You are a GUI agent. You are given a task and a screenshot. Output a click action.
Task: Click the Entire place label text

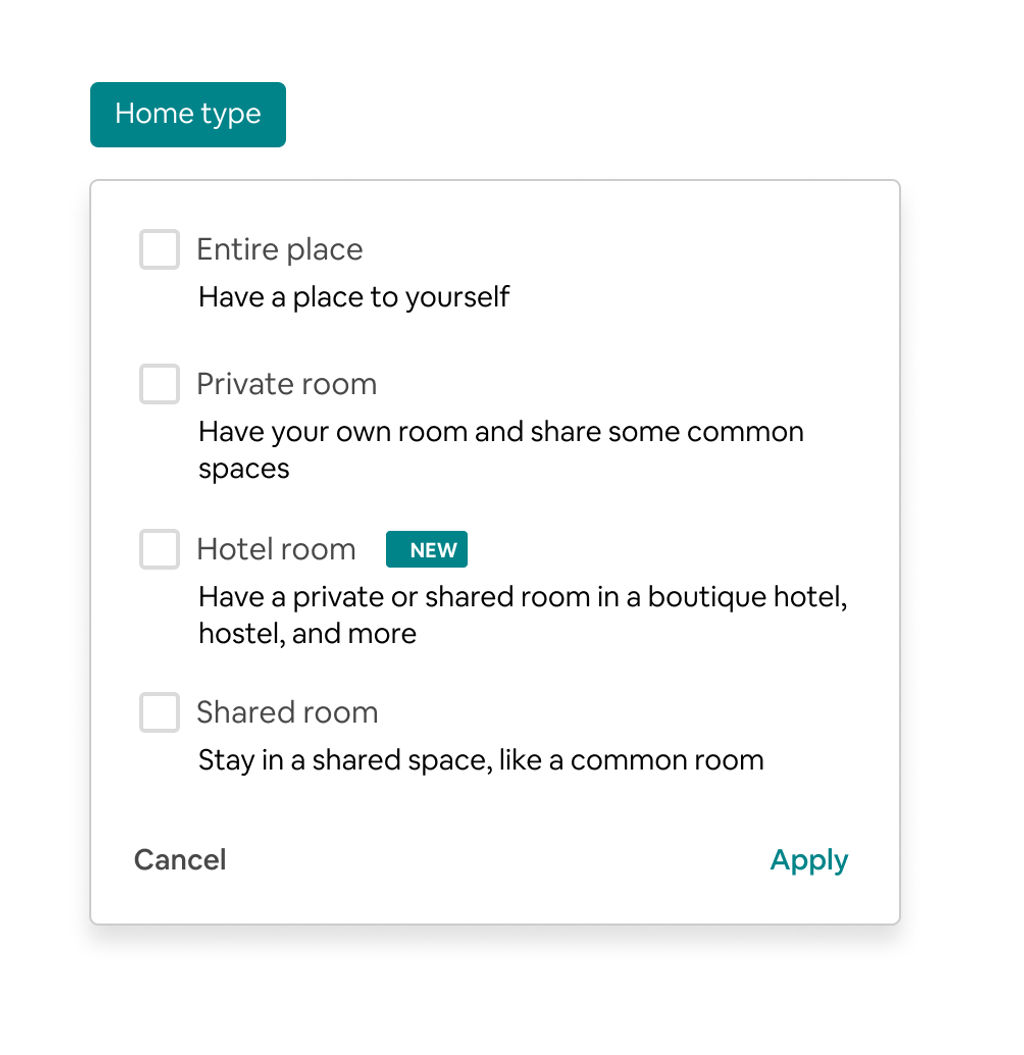(x=279, y=249)
